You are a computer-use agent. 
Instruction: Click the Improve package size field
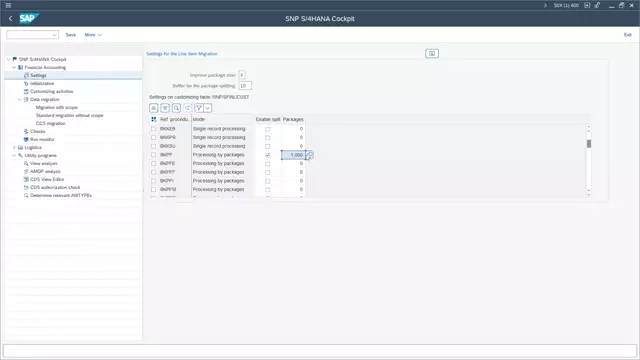click(242, 75)
